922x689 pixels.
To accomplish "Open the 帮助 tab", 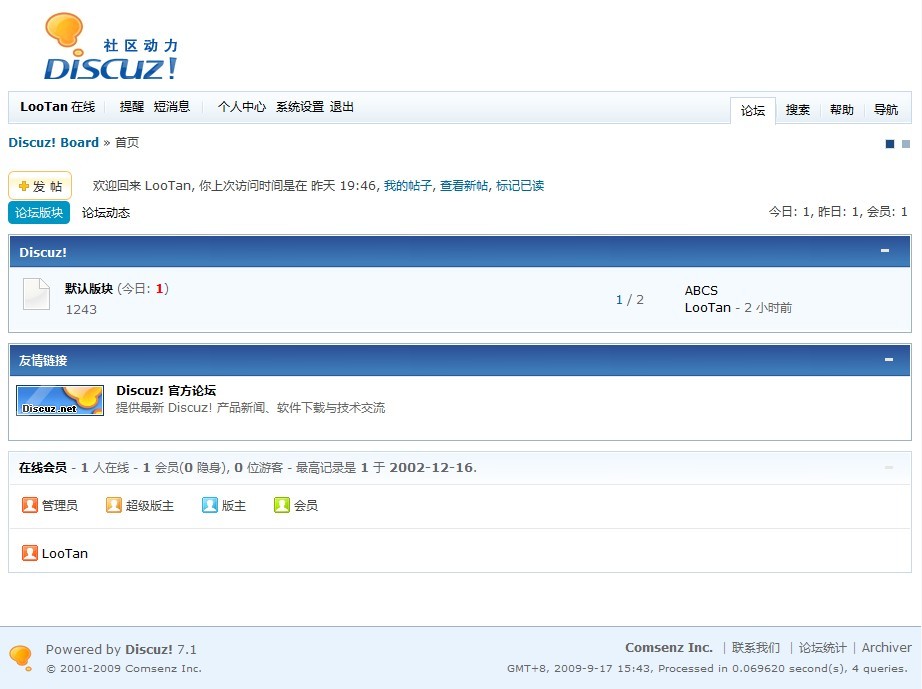I will point(841,110).
